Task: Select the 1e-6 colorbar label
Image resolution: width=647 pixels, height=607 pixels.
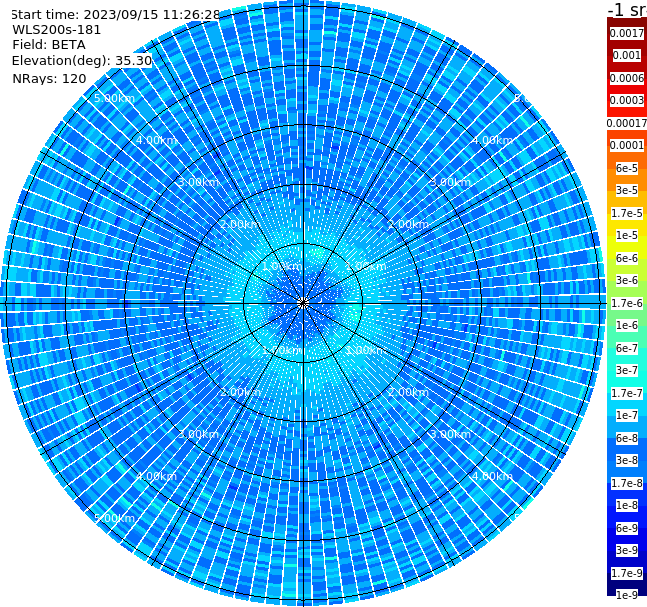Action: coord(627,325)
